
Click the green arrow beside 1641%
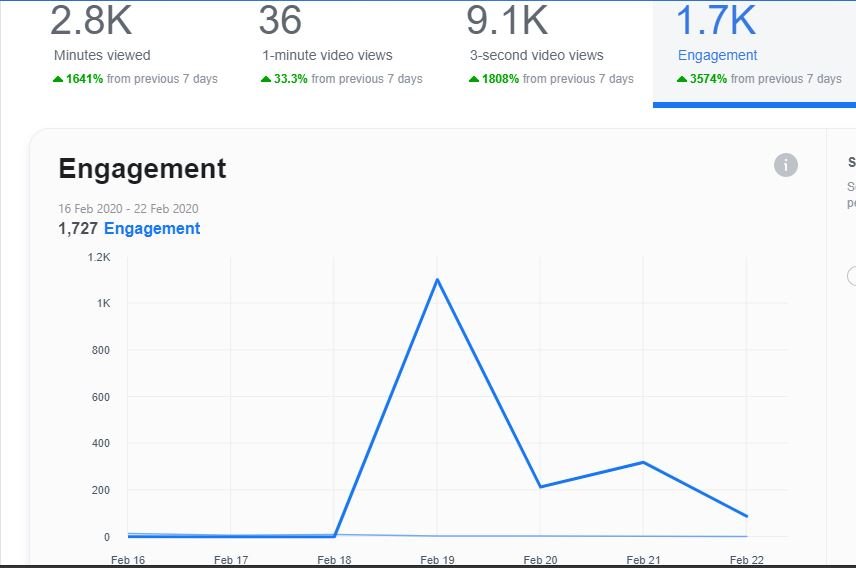[58, 79]
